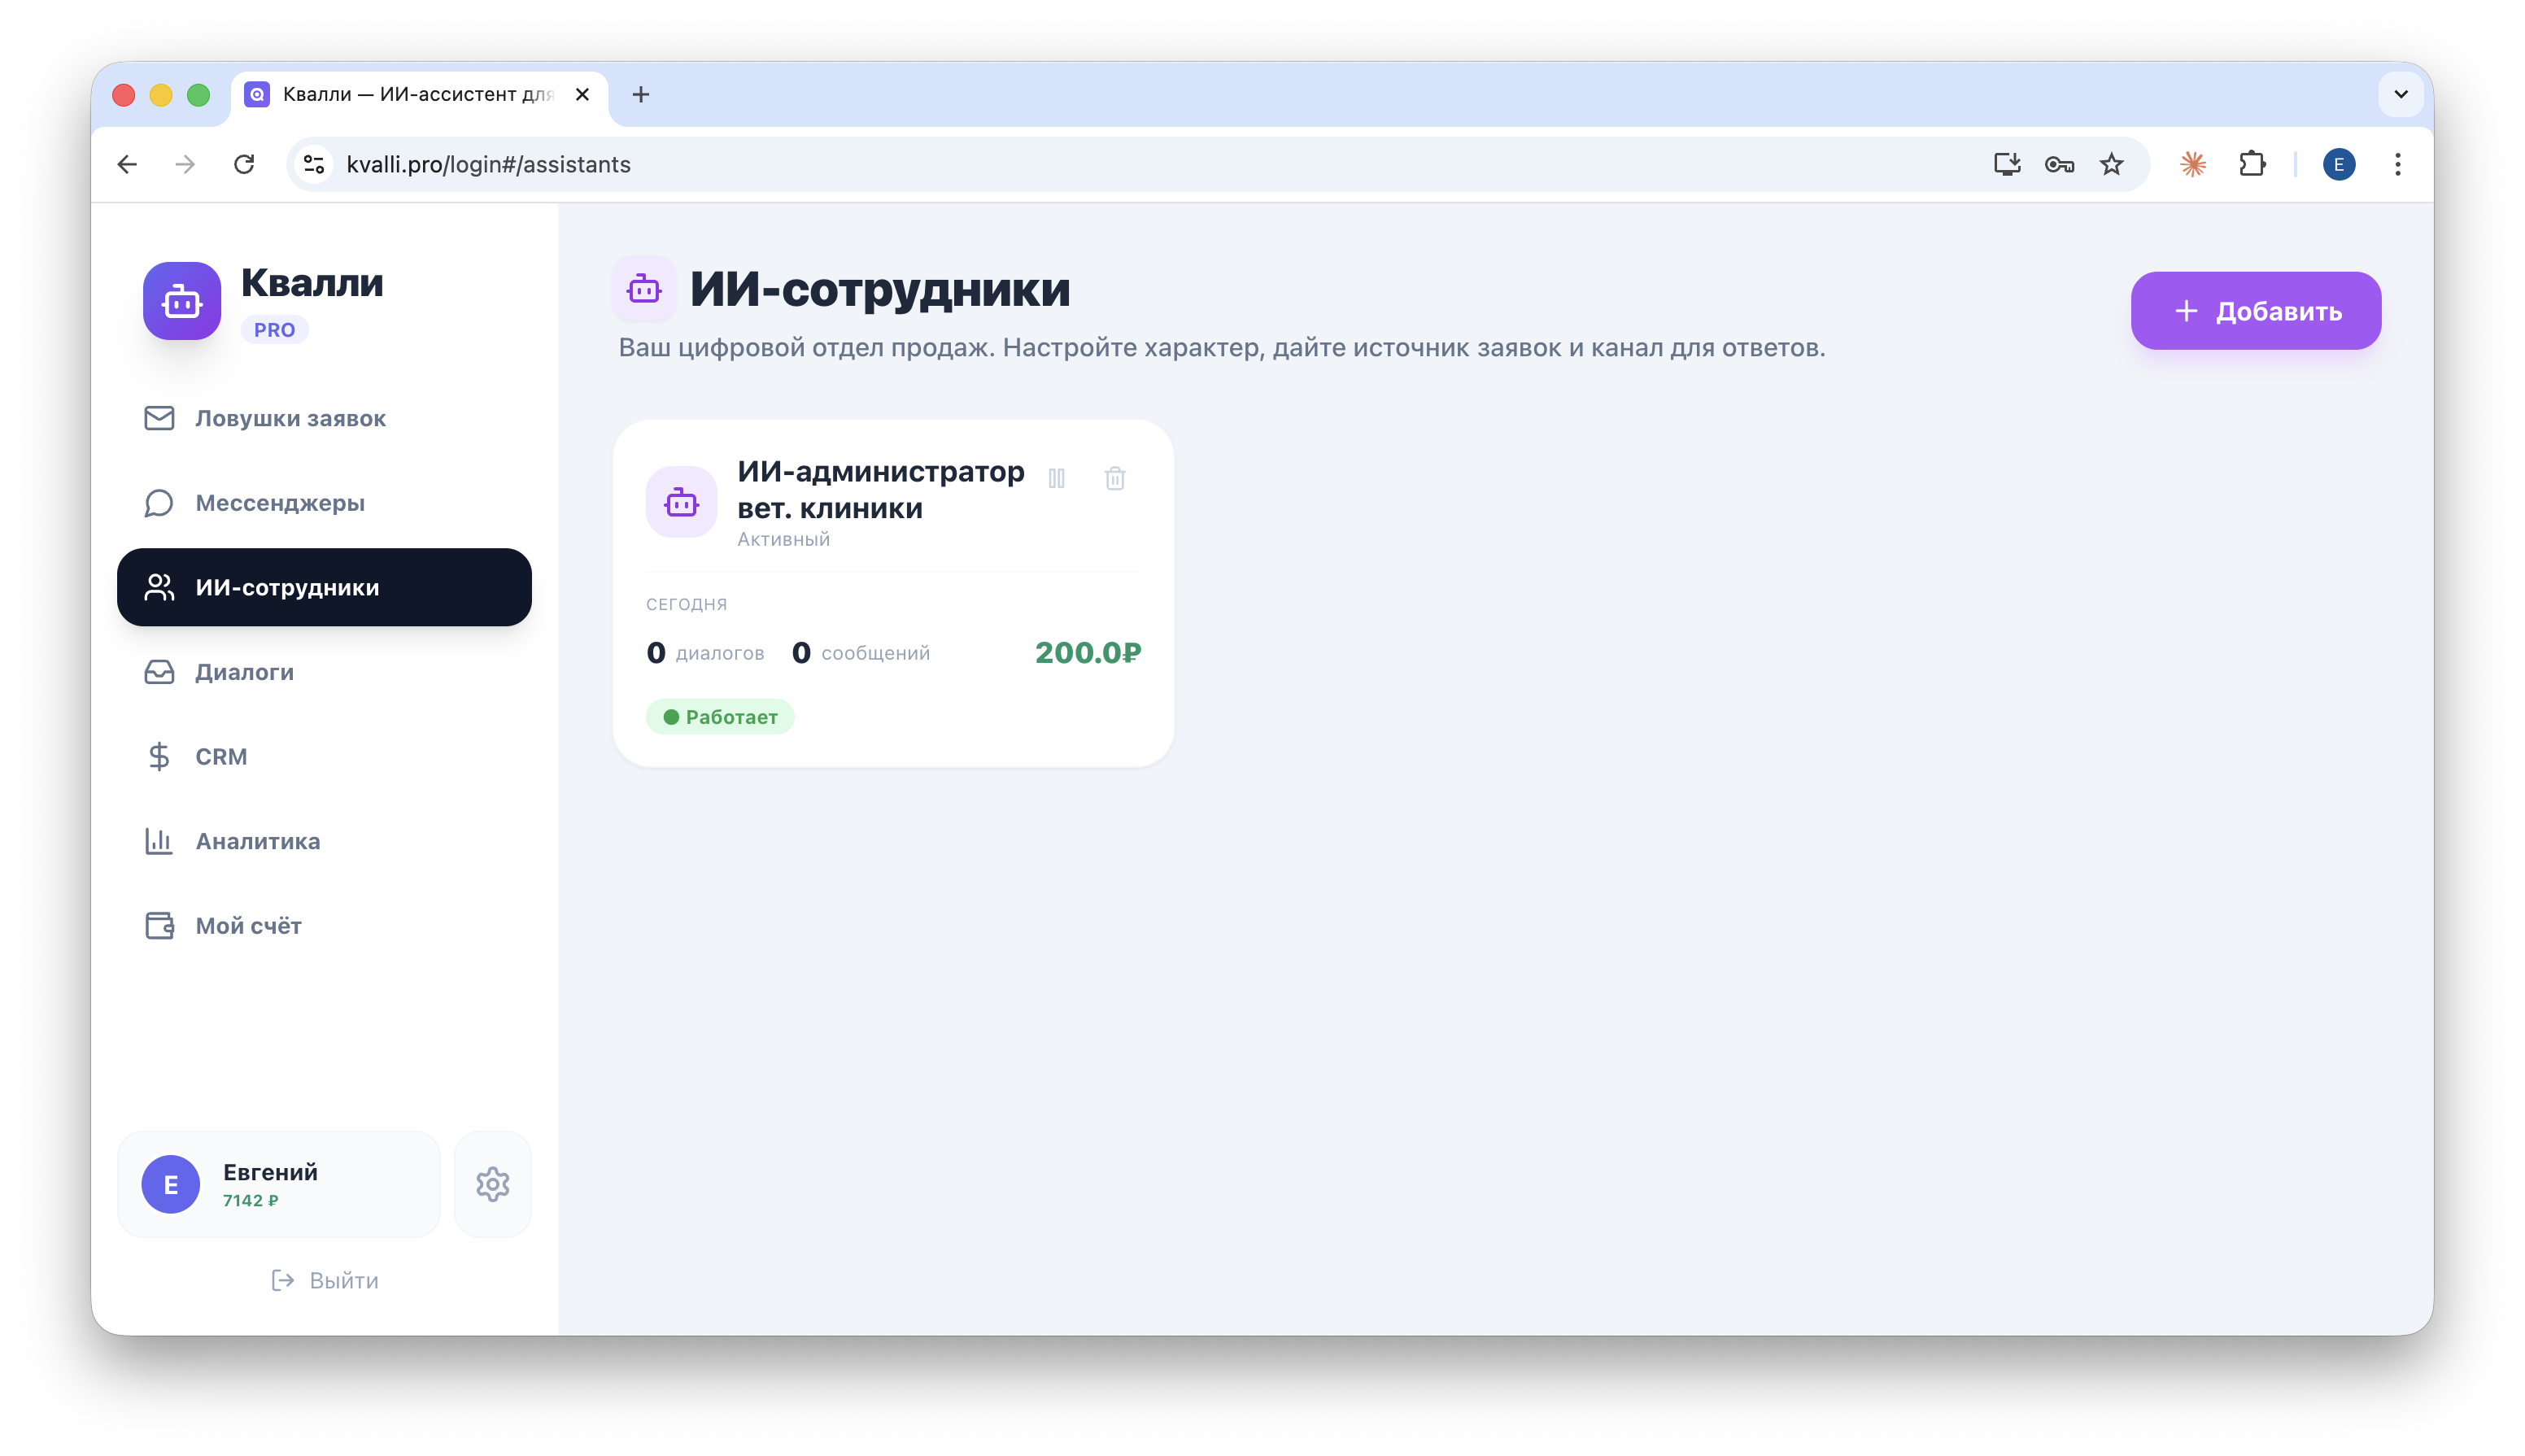Open Мой счёт via the wallet icon
The image size is (2525, 1456).
[x=160, y=926]
